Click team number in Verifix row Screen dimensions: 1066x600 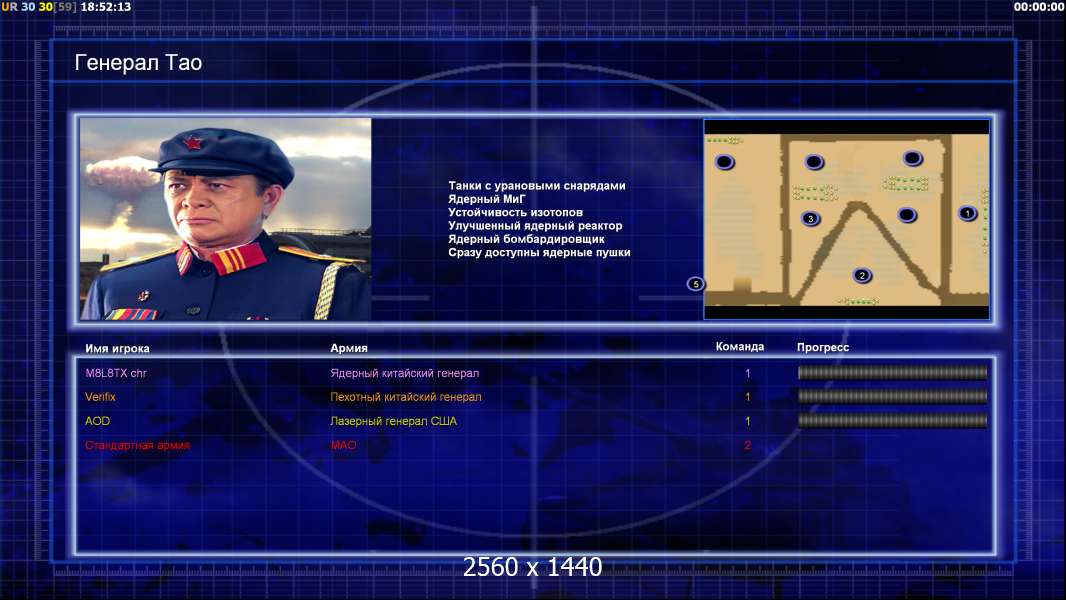click(747, 397)
